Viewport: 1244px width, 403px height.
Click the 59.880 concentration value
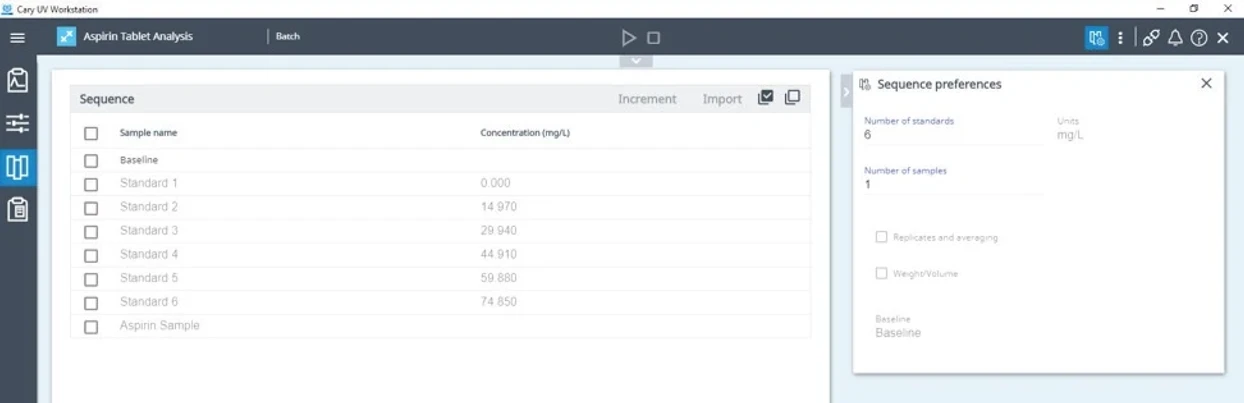pos(499,278)
